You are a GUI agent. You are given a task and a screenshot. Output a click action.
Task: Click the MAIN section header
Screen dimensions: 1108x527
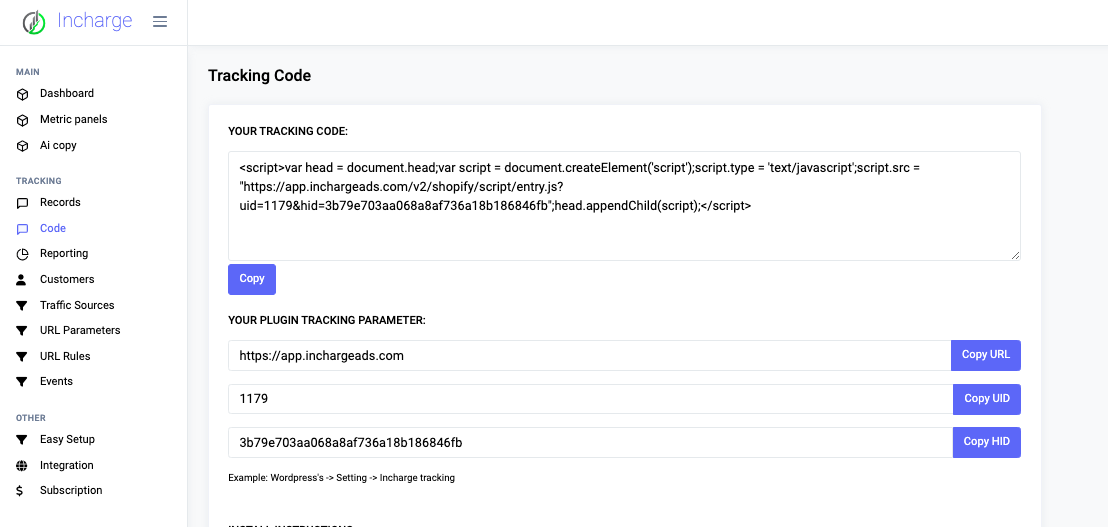[x=28, y=72]
